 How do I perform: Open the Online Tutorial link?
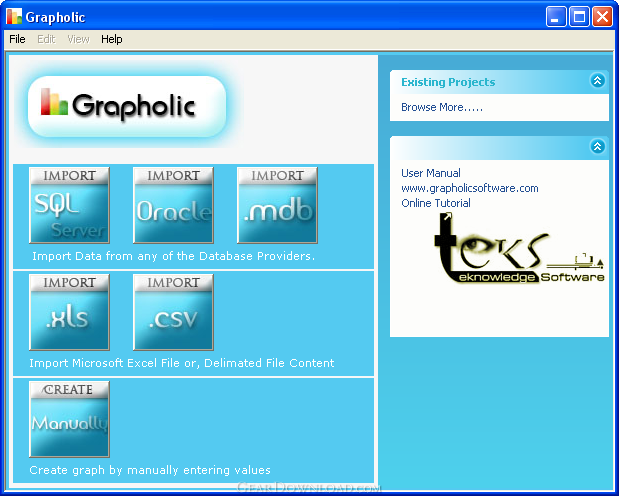436,203
